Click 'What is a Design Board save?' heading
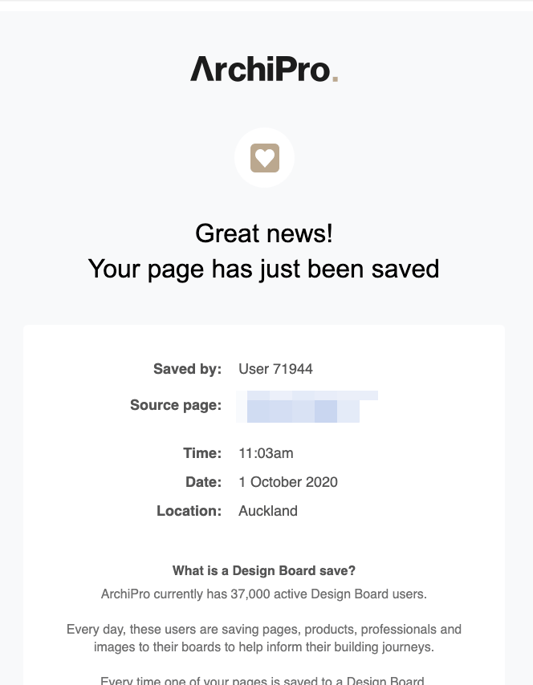 [x=264, y=571]
